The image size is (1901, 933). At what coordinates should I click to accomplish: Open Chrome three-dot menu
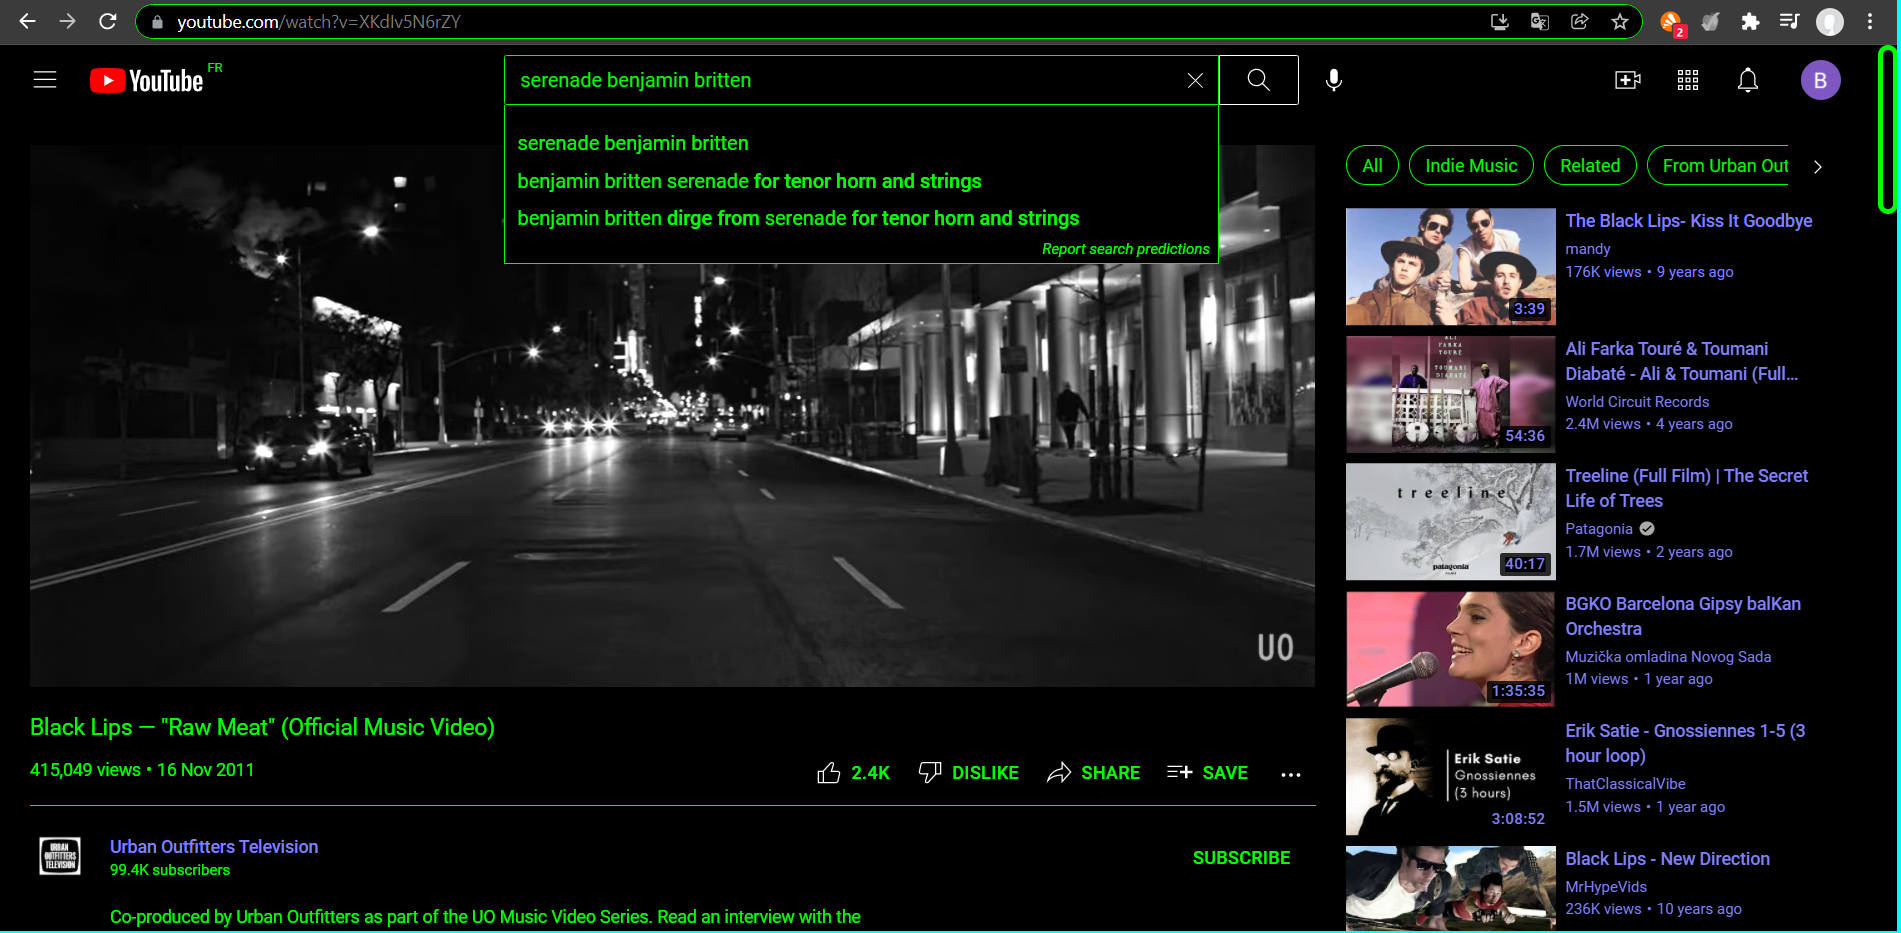tap(1870, 21)
